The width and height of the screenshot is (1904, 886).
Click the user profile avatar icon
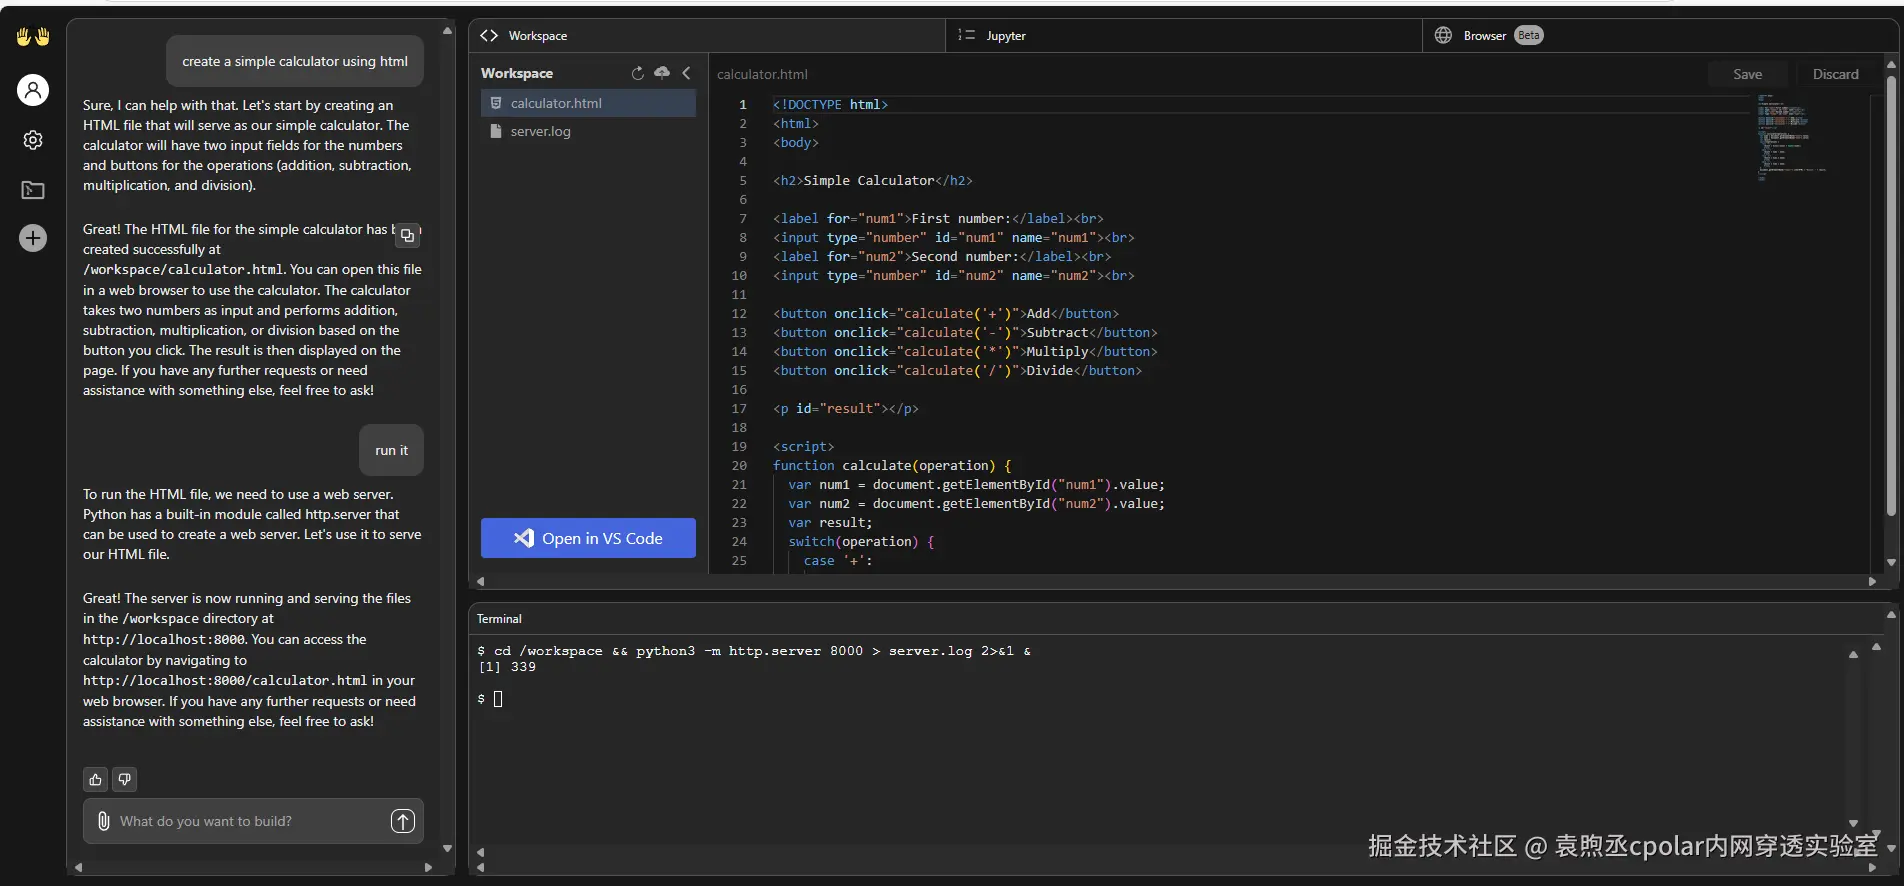pyautogui.click(x=33, y=90)
